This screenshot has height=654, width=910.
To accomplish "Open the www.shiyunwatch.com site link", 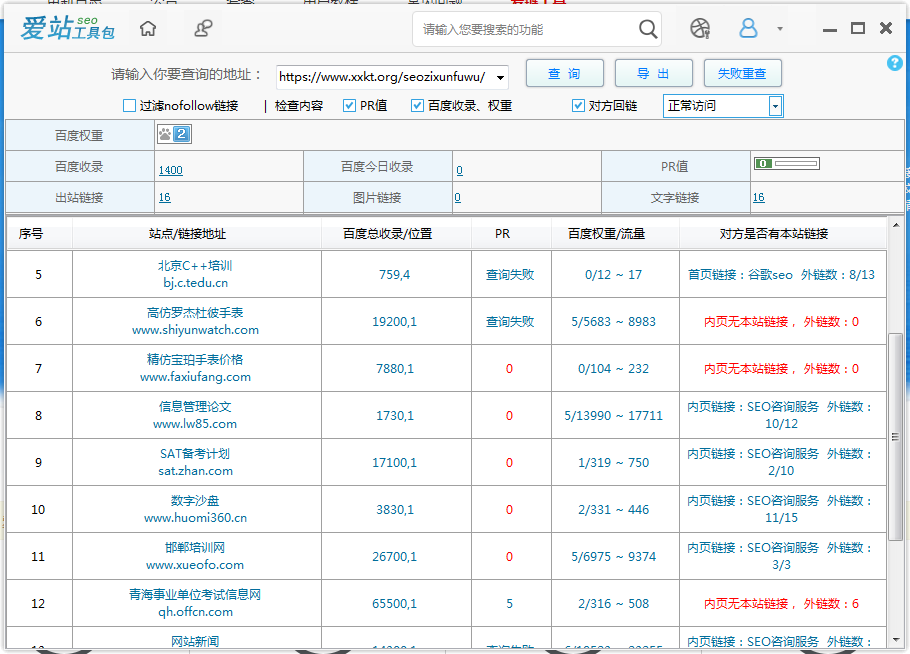I will pos(196,330).
